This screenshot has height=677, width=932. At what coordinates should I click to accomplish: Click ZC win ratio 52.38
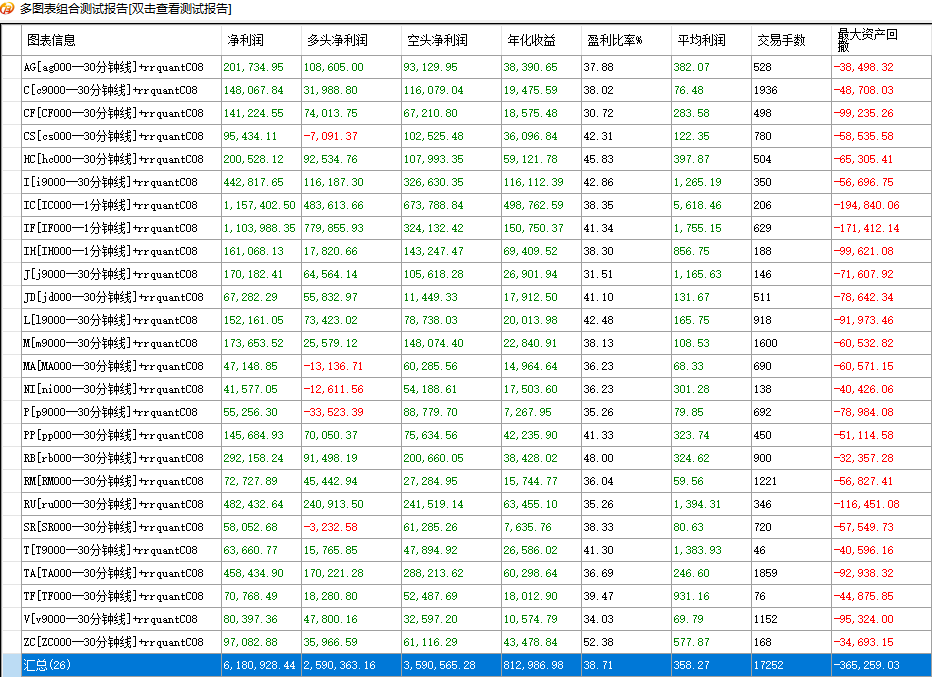click(x=597, y=642)
